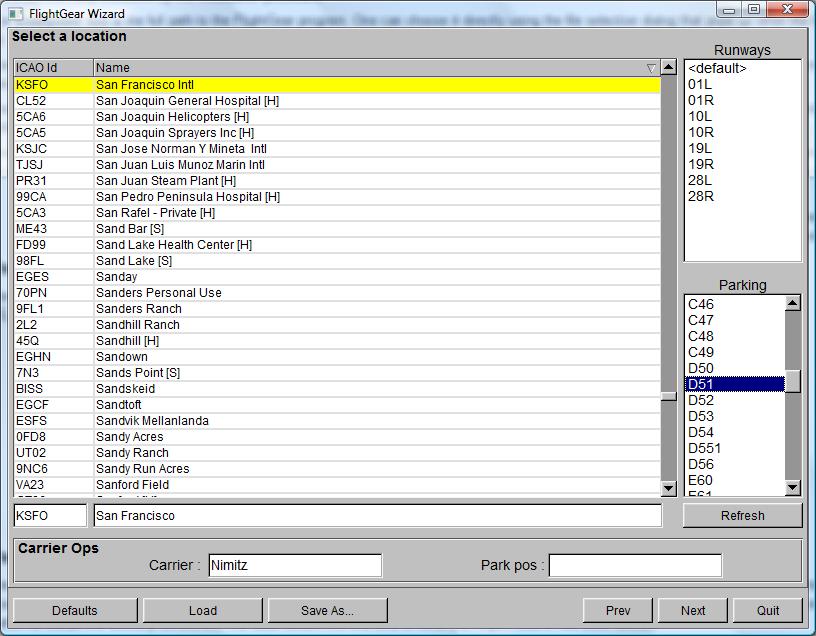This screenshot has height=636, width=816.
Task: Choose runway 19R
Action: pyautogui.click(x=743, y=164)
